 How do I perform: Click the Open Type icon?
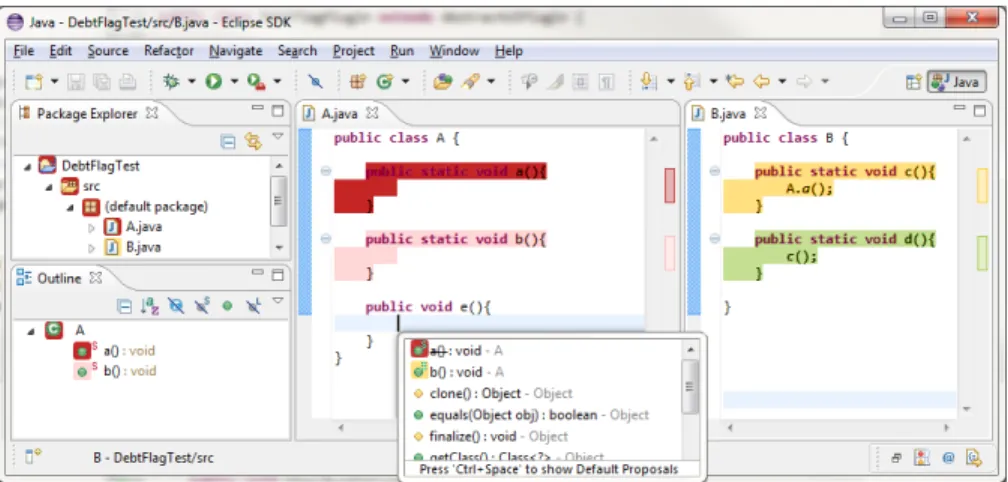click(442, 82)
